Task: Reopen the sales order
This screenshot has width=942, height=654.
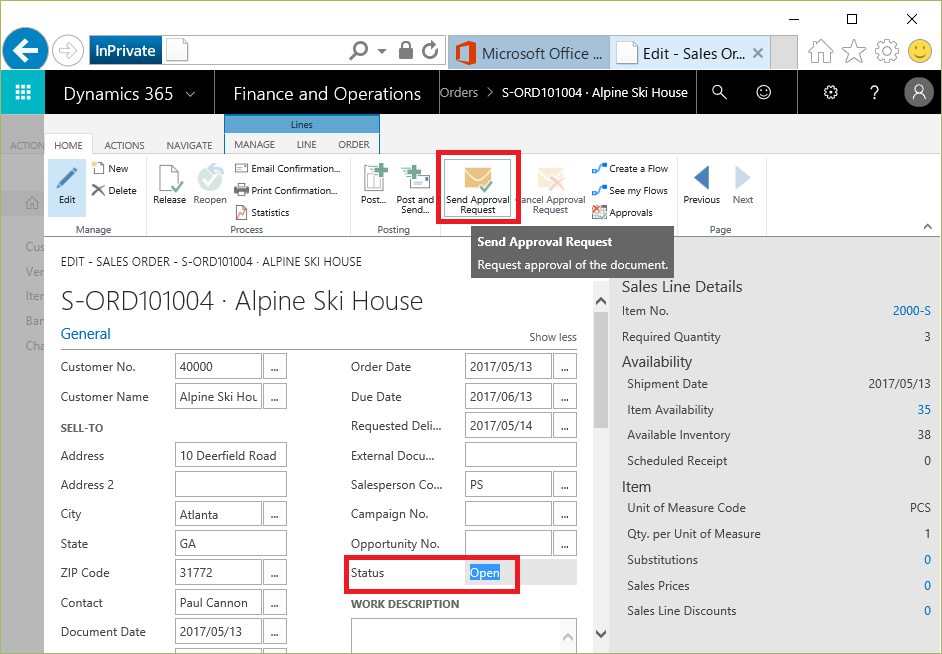Action: click(210, 185)
